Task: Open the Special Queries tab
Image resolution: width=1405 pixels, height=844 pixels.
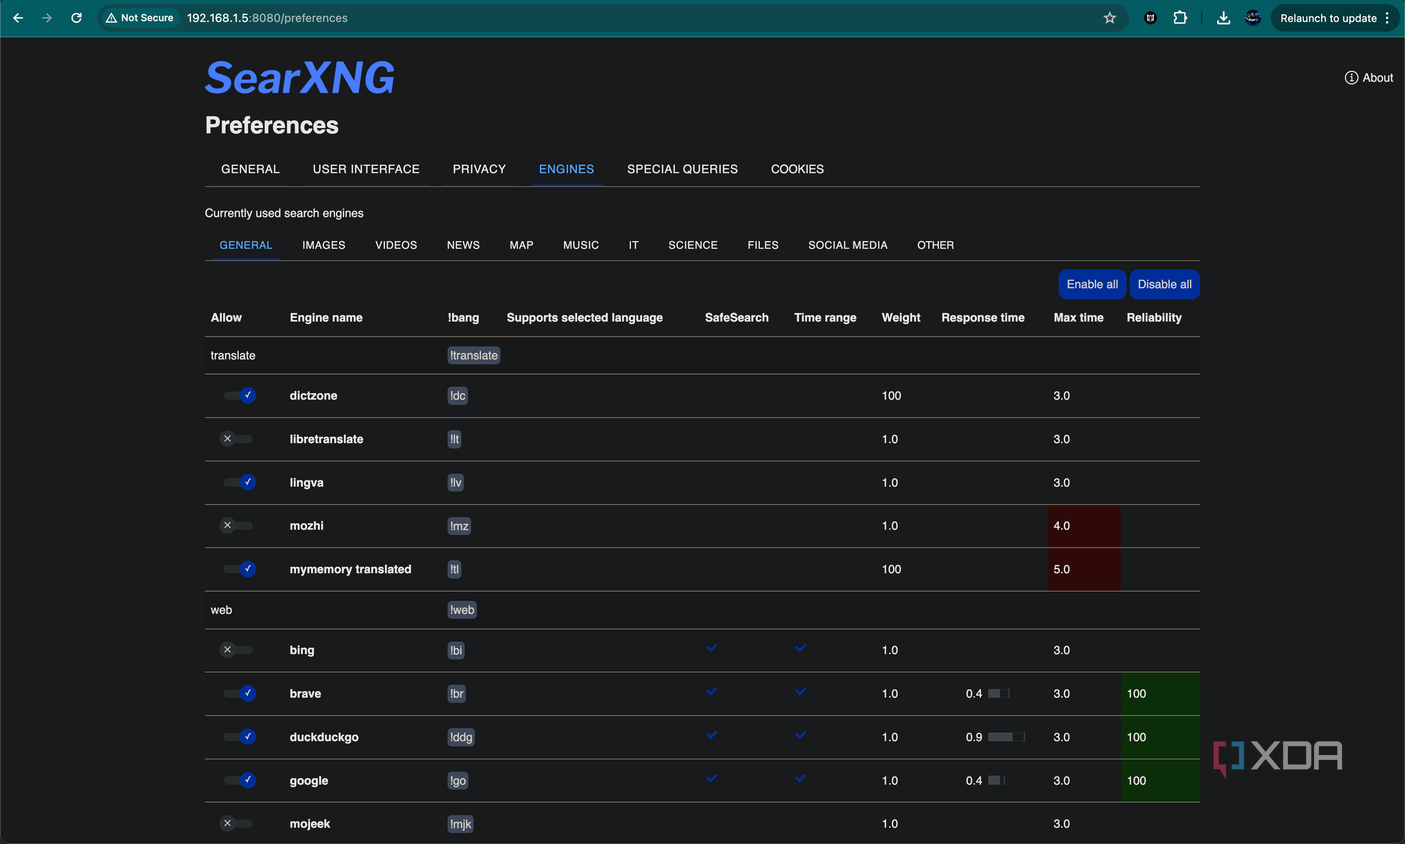Action: pos(682,169)
